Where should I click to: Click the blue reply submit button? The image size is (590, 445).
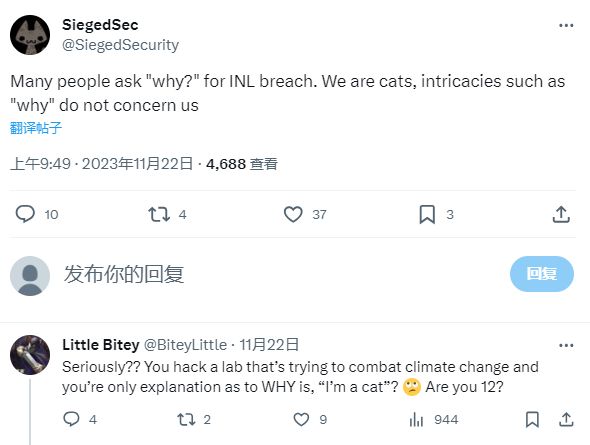(542, 274)
